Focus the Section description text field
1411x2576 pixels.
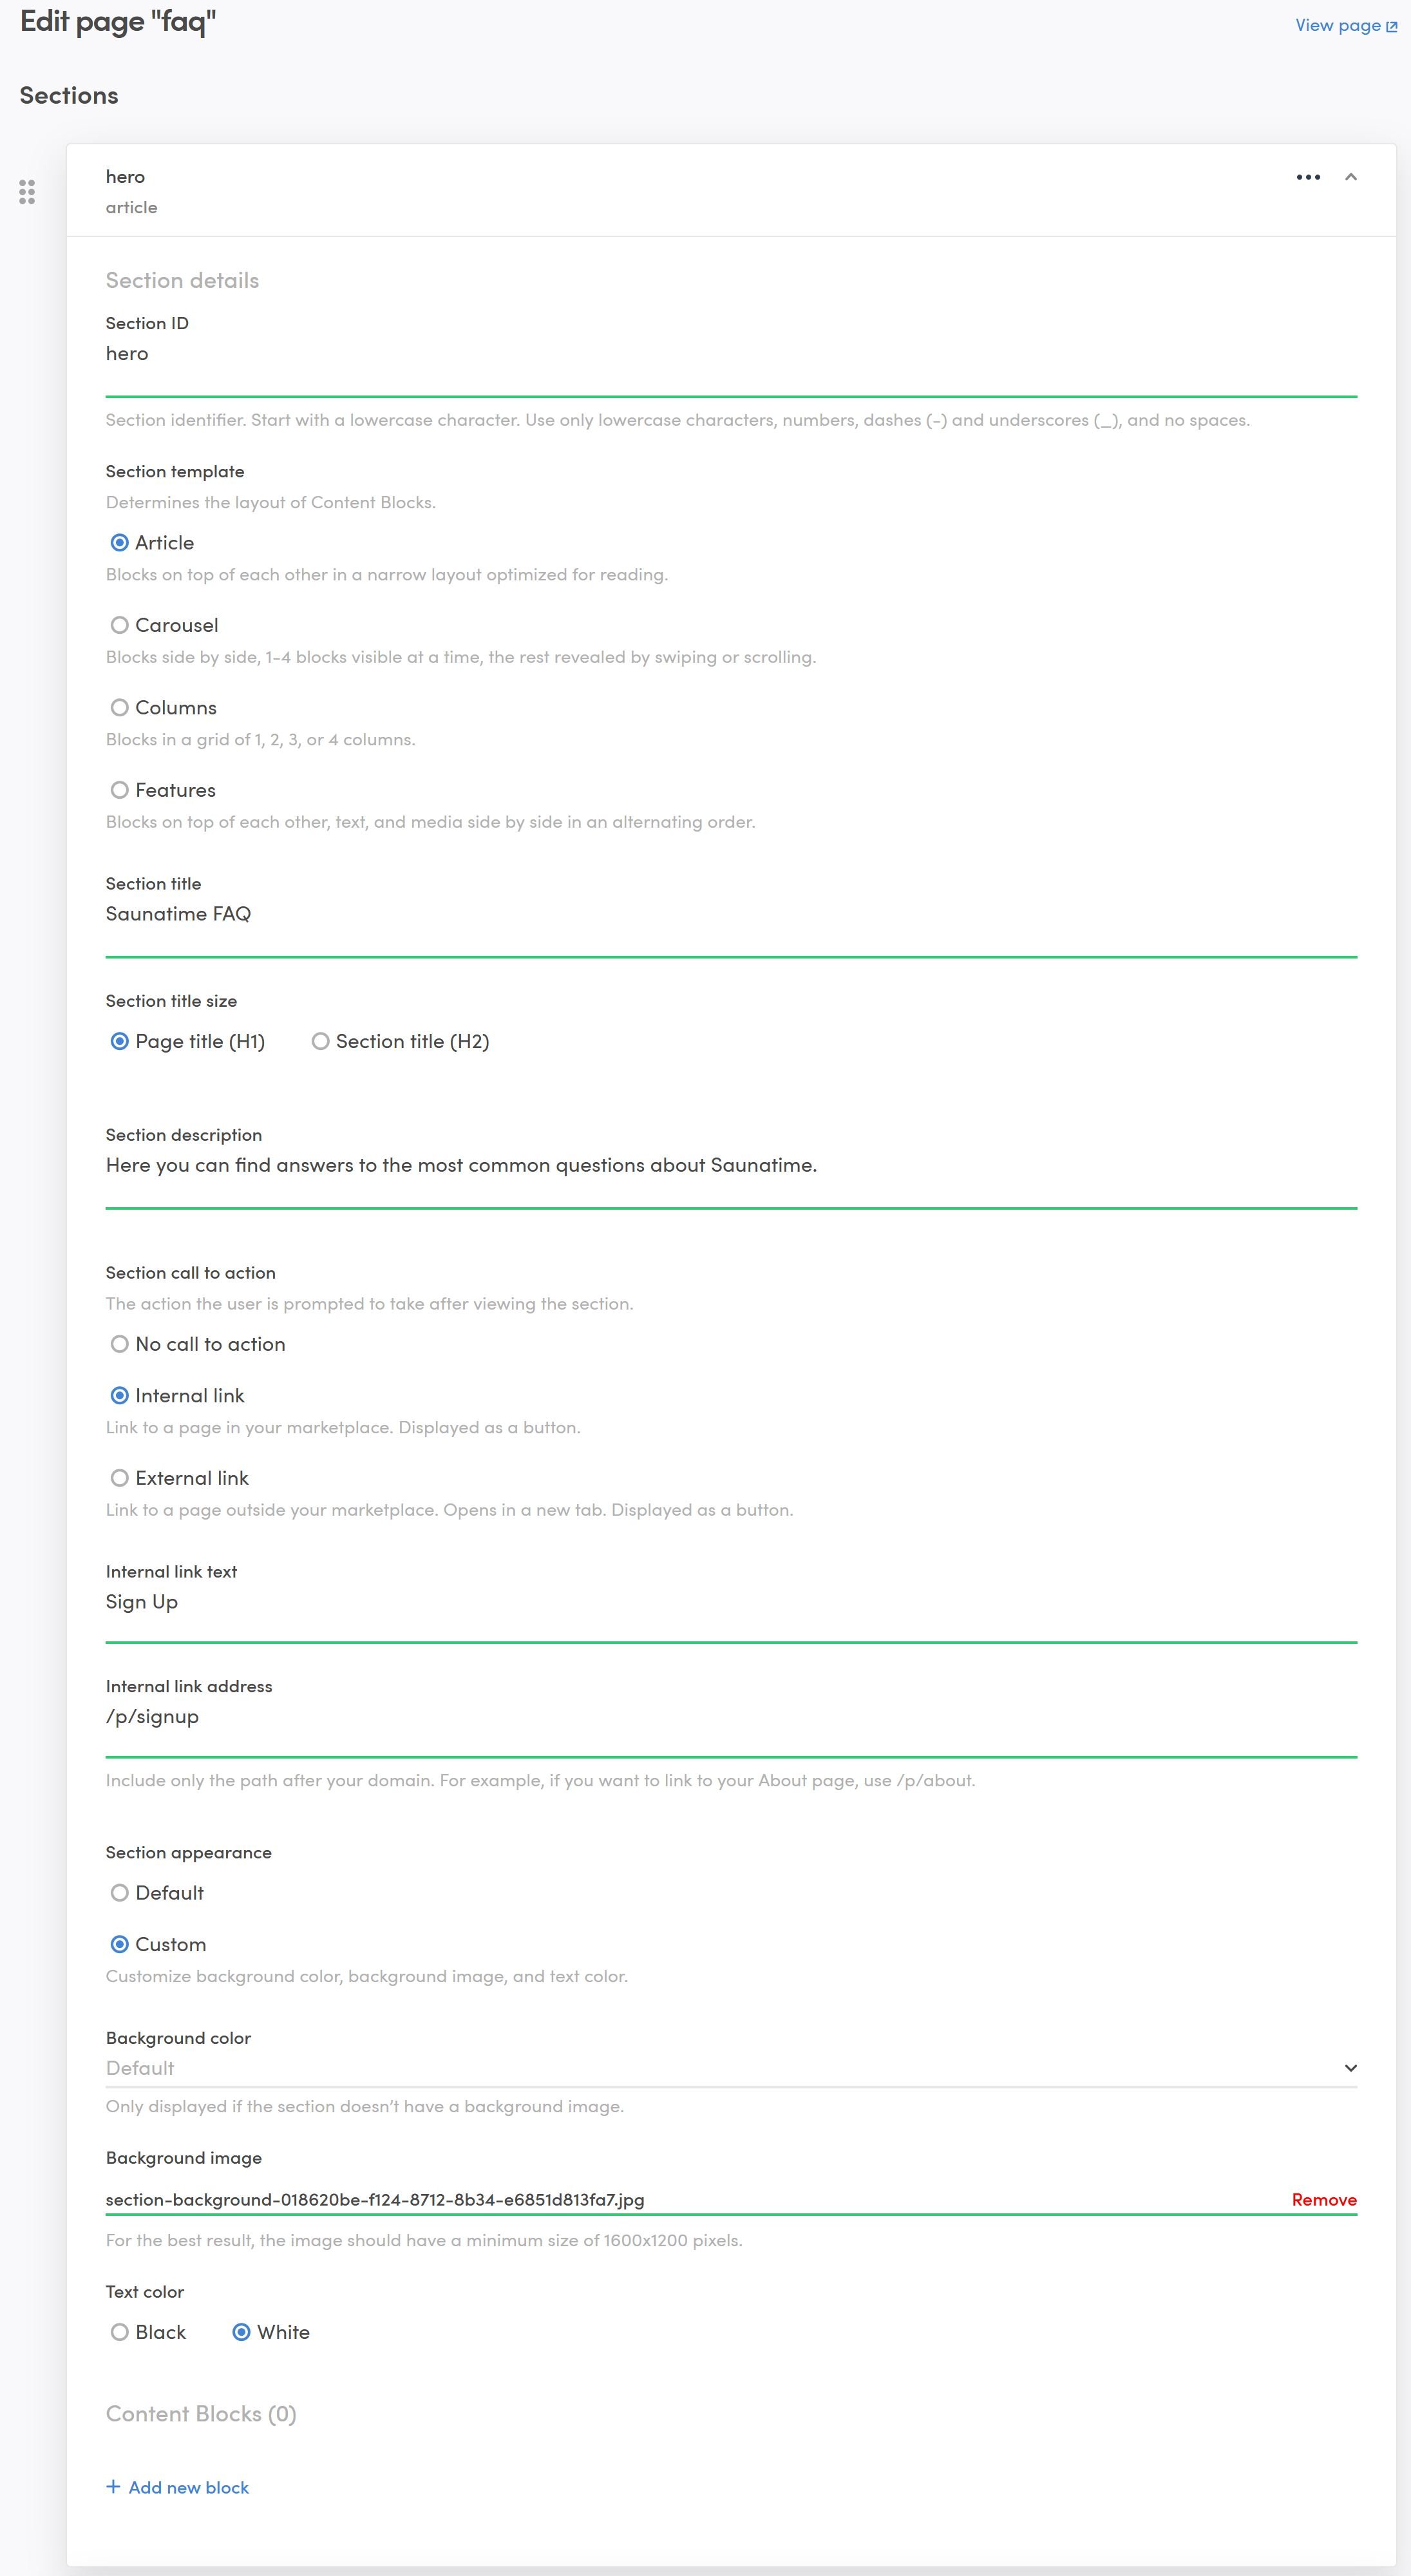[730, 1165]
